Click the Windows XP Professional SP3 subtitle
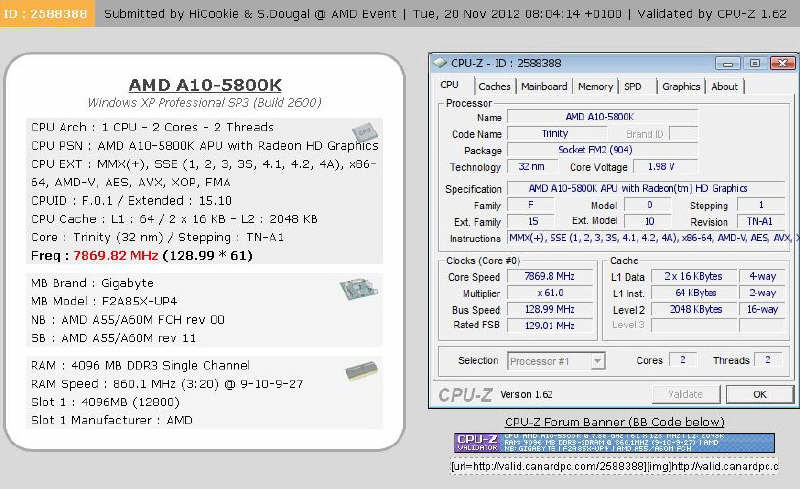The height and width of the screenshot is (489, 800). point(205,103)
